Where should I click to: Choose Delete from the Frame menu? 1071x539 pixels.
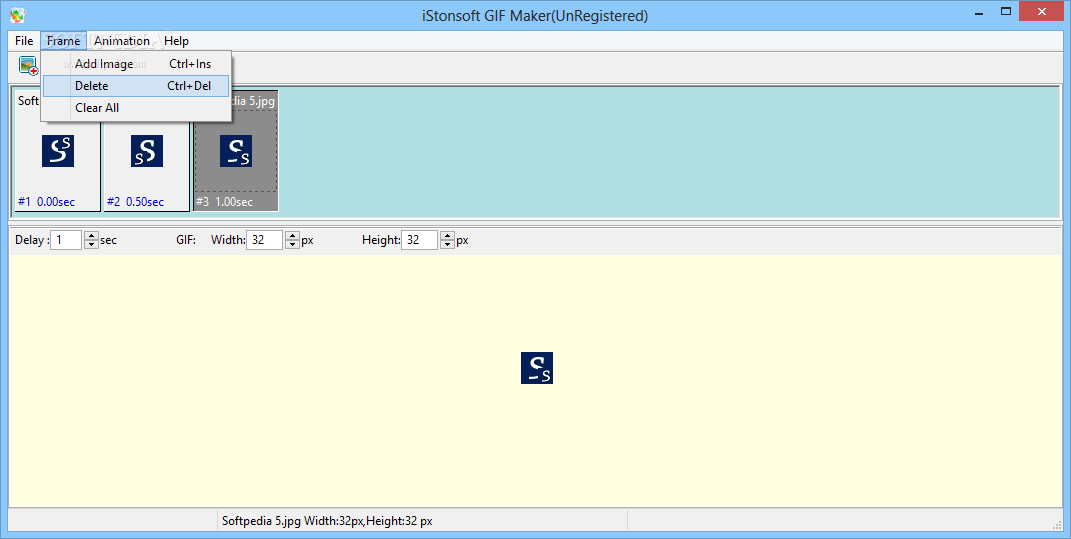(136, 85)
